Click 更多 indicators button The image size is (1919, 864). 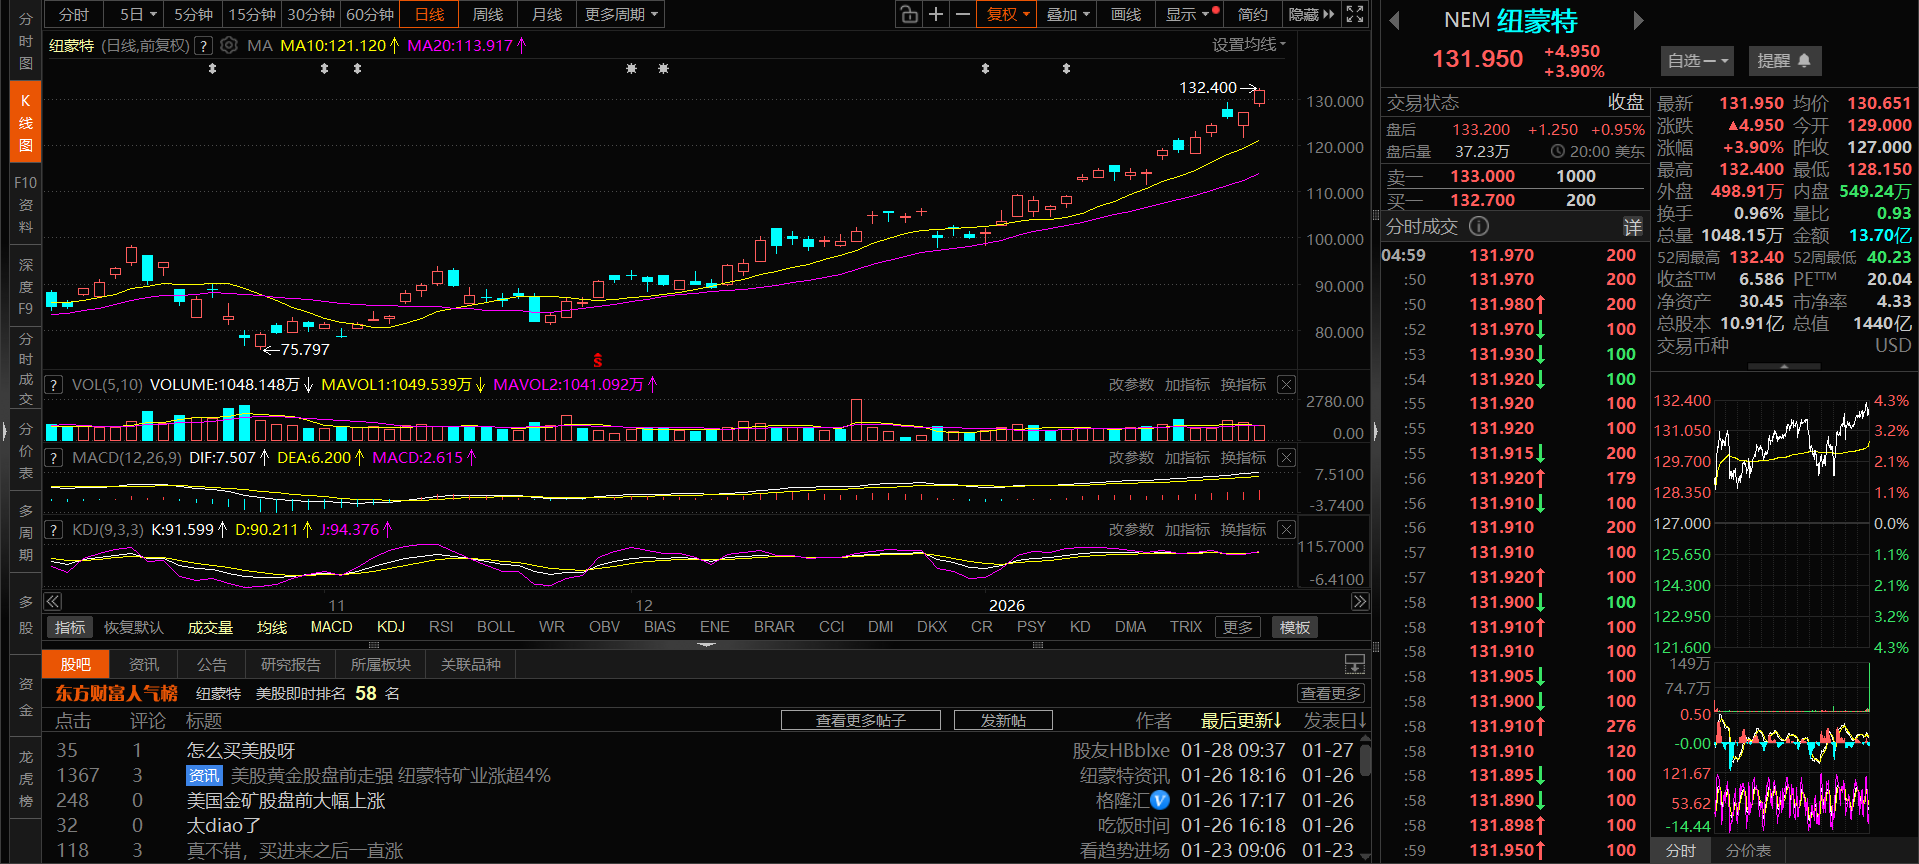click(1238, 627)
